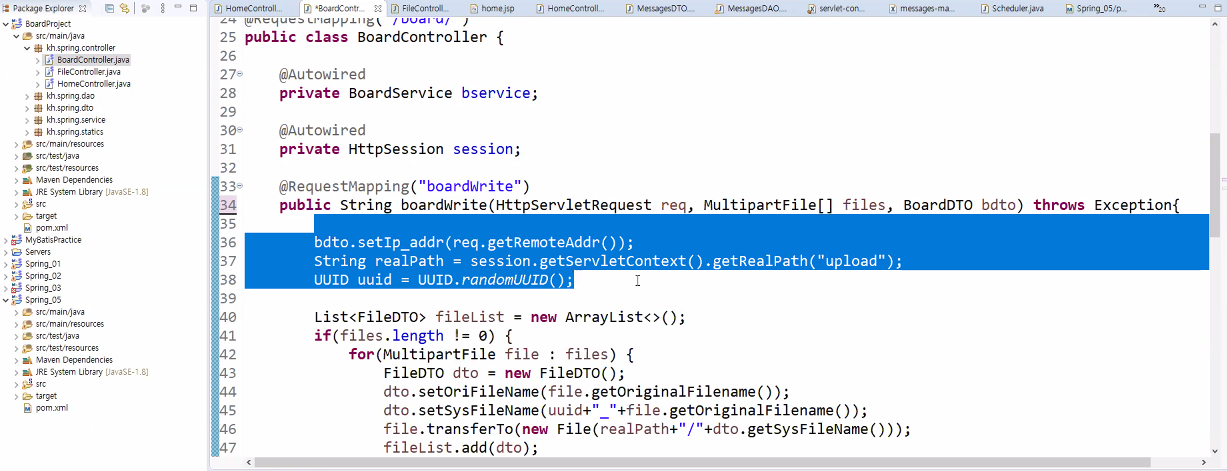Select Spring_05 src/test/resources folder
The height and width of the screenshot is (471, 1227).
click(66, 348)
